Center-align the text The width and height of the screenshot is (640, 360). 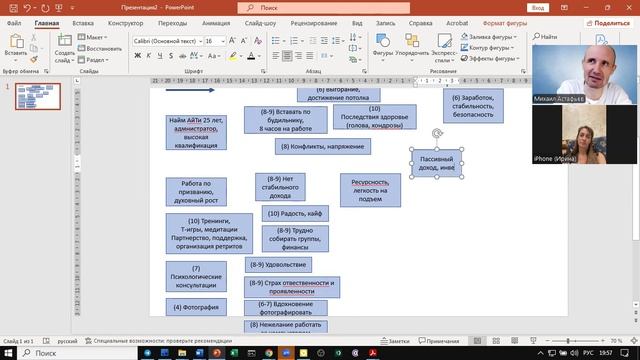click(x=287, y=56)
